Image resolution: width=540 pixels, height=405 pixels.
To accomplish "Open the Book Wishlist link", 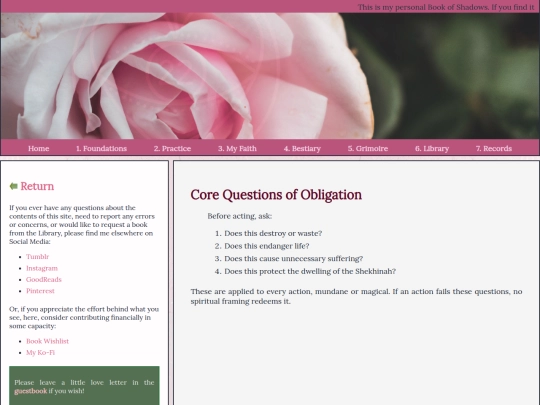I will [x=48, y=341].
